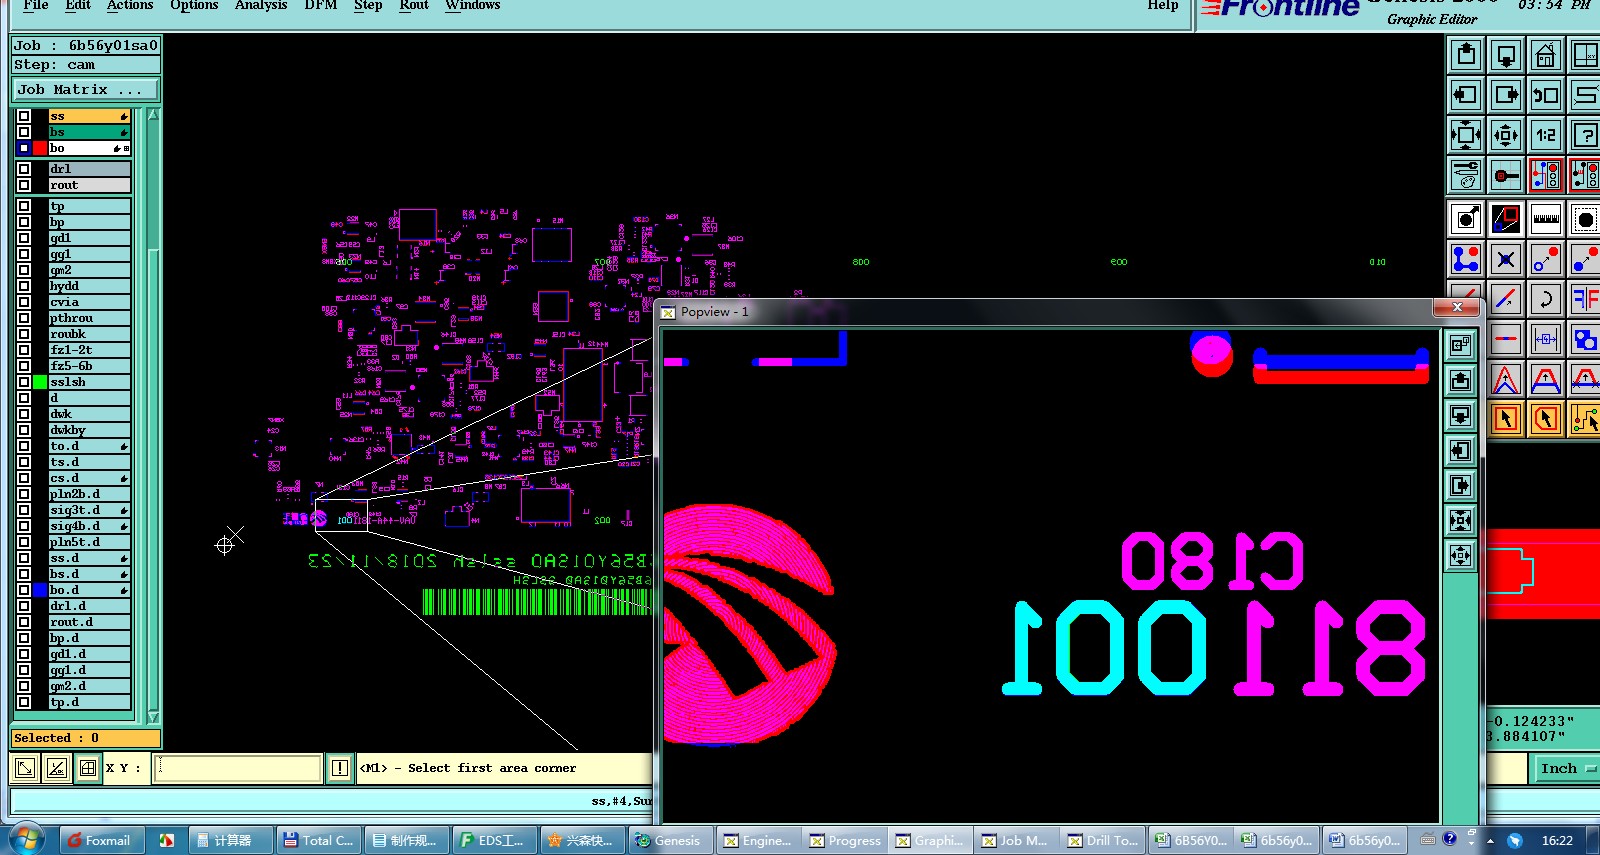Toggle the rout layer checkbox
Screen dimensions: 1600x855
point(24,185)
